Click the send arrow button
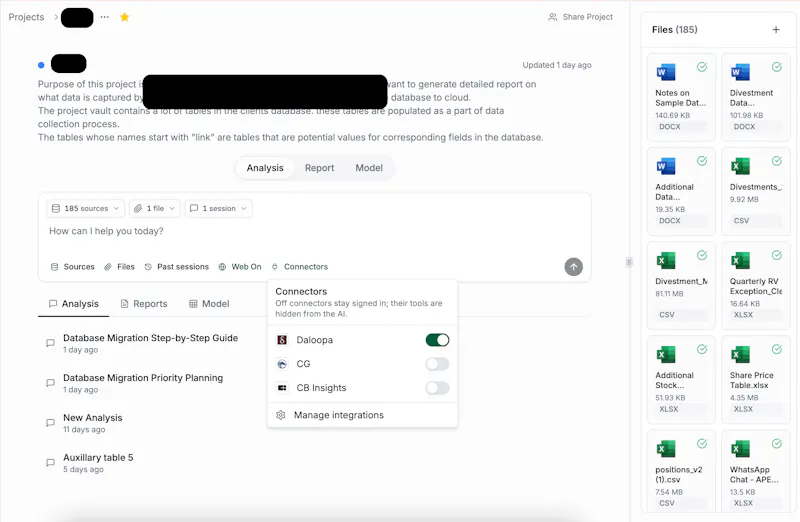 [573, 267]
